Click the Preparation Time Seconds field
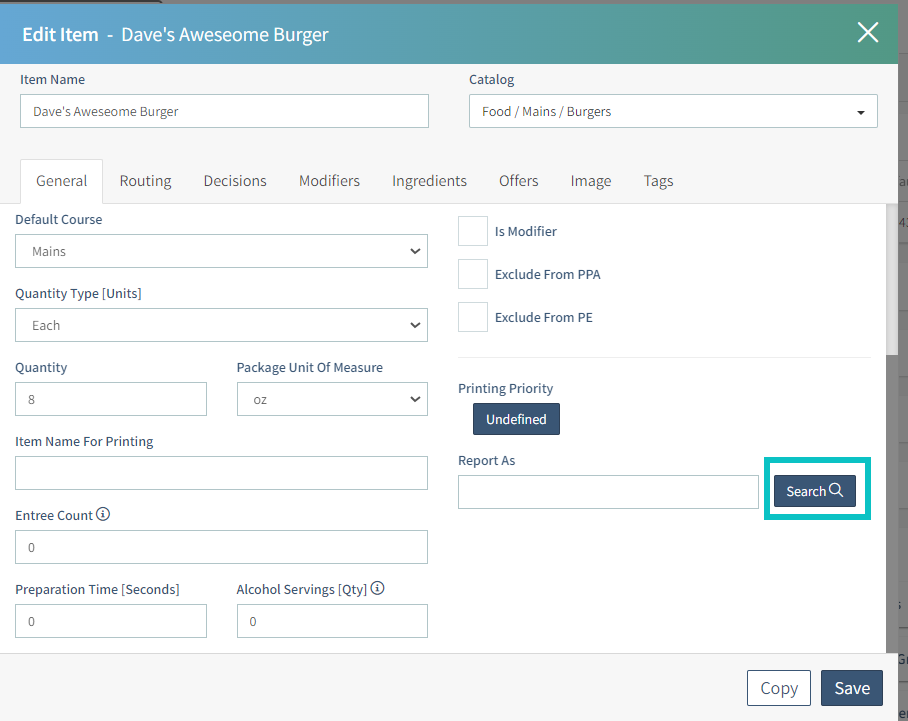Viewport: 908px width, 721px height. tap(111, 621)
